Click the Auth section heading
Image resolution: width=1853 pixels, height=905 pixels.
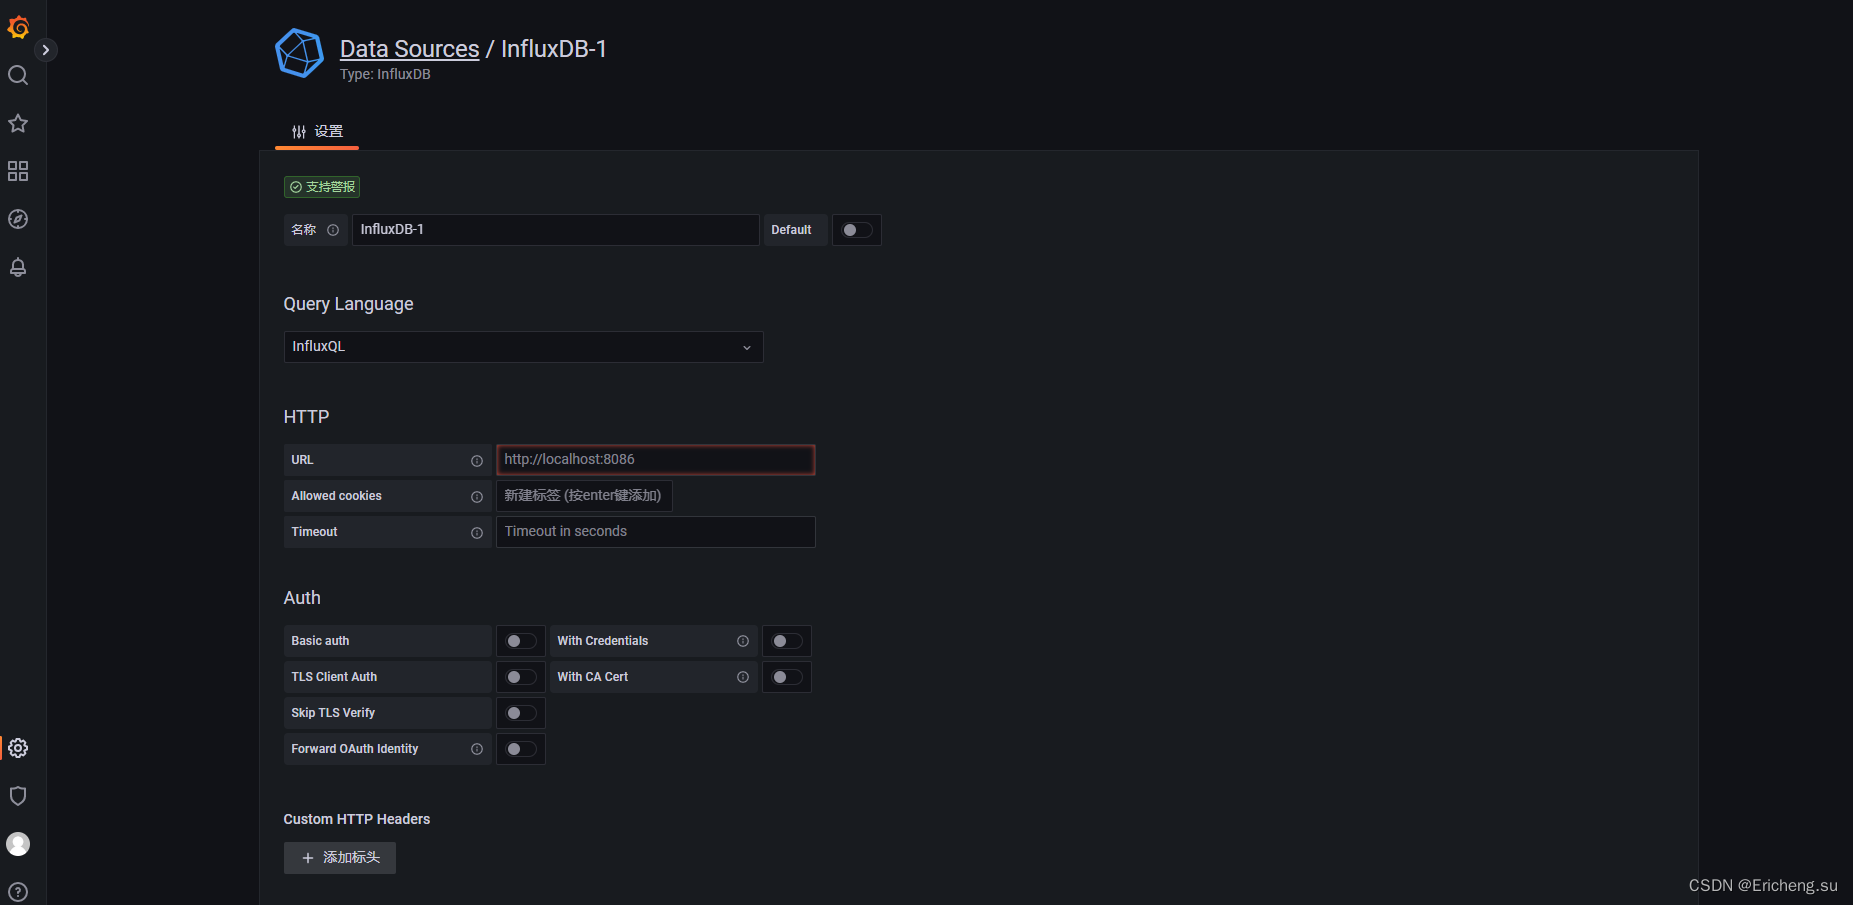(x=302, y=598)
